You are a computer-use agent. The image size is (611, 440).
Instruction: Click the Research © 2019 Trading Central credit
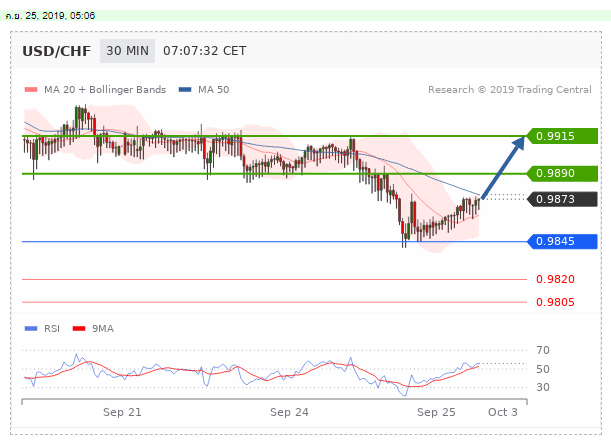tap(510, 90)
